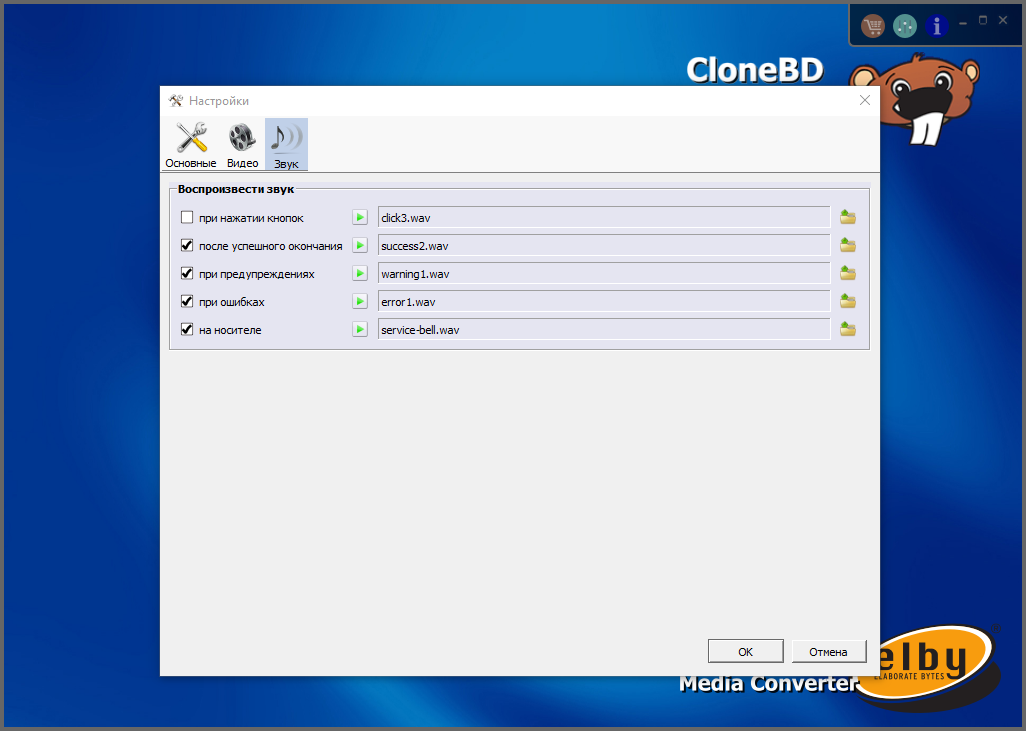Minimize the CloneBD main window
The height and width of the screenshot is (731, 1026).
point(963,22)
